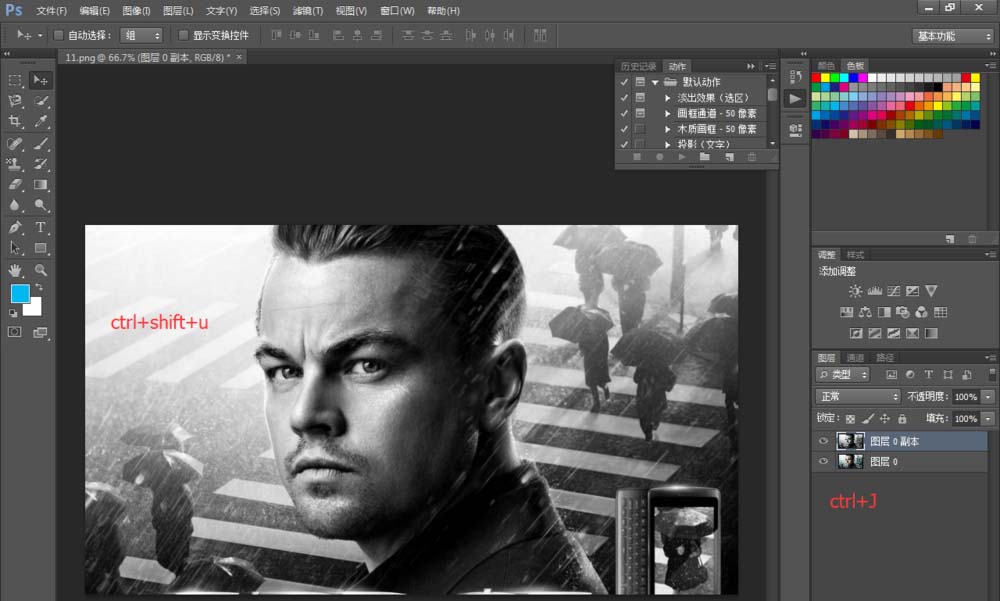Screen dimensions: 1000x601
Task: Add a Brightness/Contrast adjustment
Action: click(x=855, y=291)
